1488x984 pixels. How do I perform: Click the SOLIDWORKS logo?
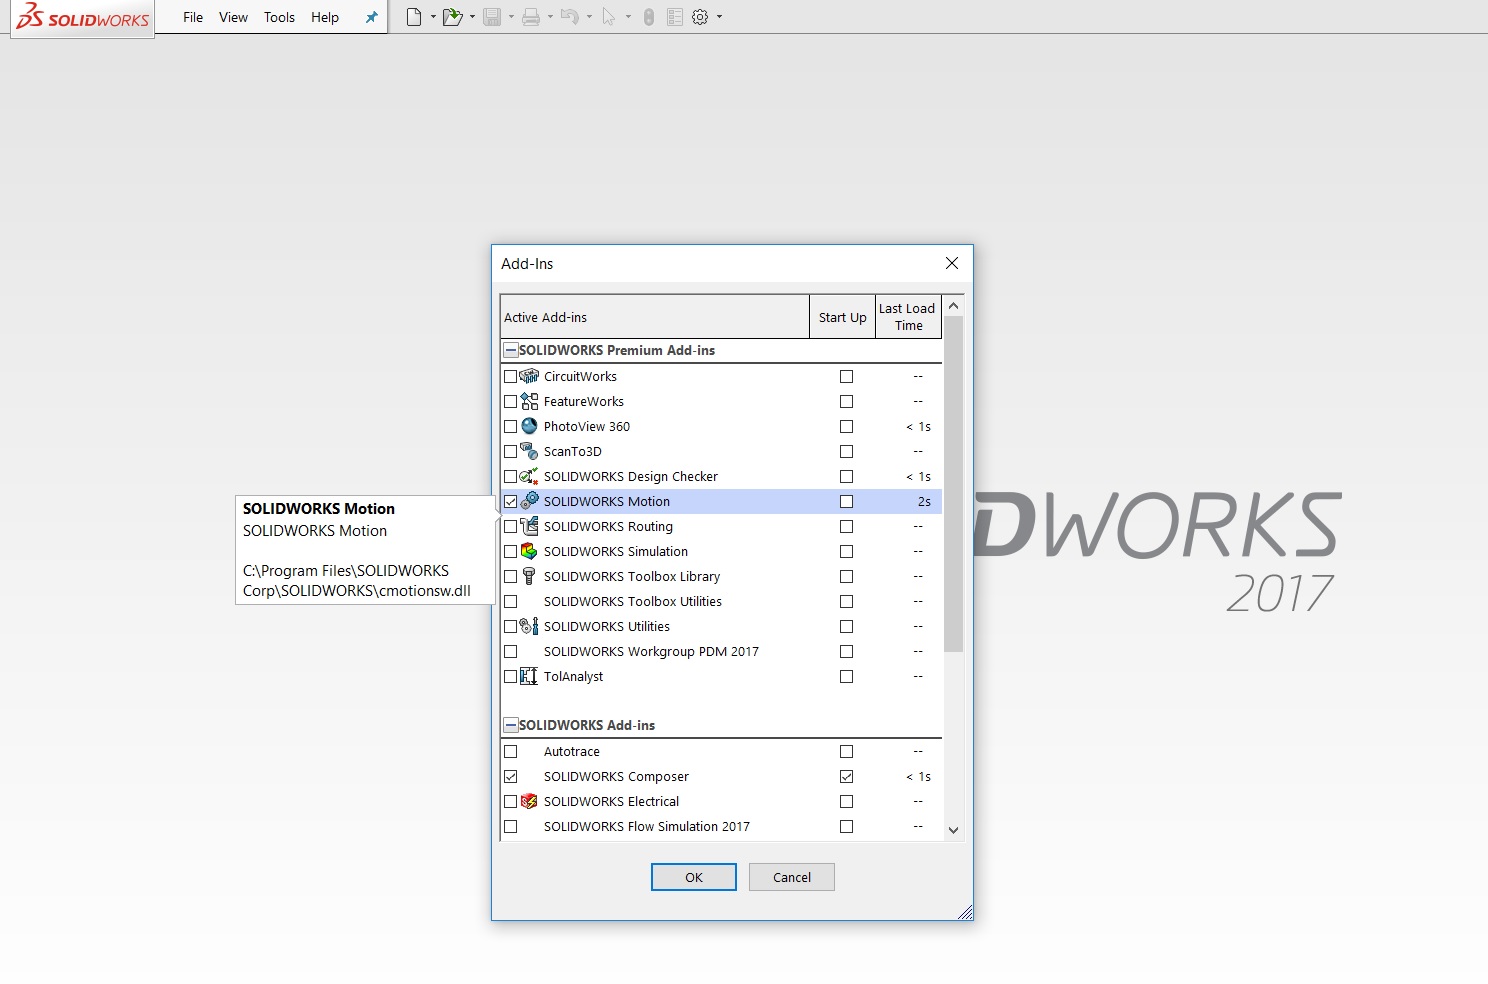click(x=83, y=17)
